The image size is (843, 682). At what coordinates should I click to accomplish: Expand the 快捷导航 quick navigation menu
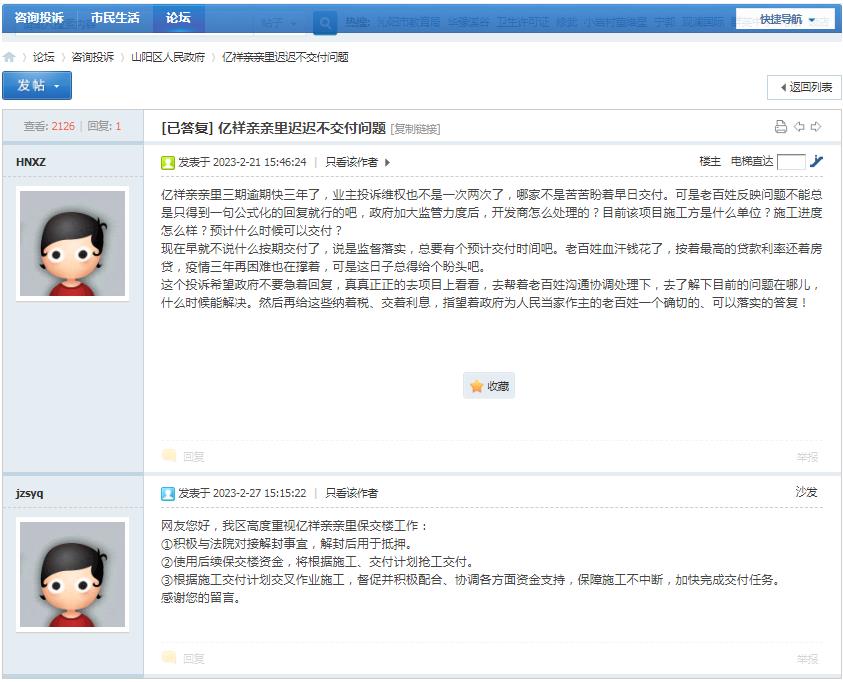point(786,19)
